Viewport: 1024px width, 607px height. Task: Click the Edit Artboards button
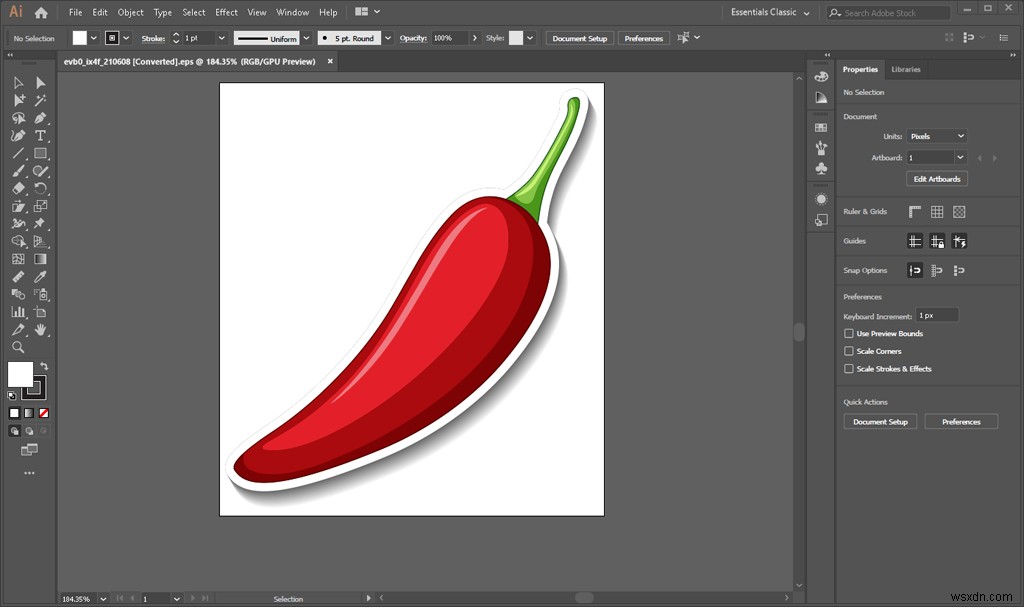(x=936, y=178)
